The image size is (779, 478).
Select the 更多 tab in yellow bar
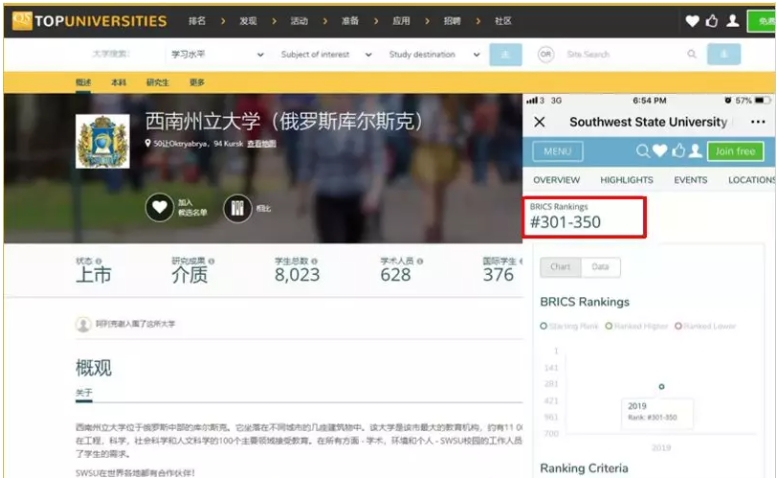tap(197, 82)
